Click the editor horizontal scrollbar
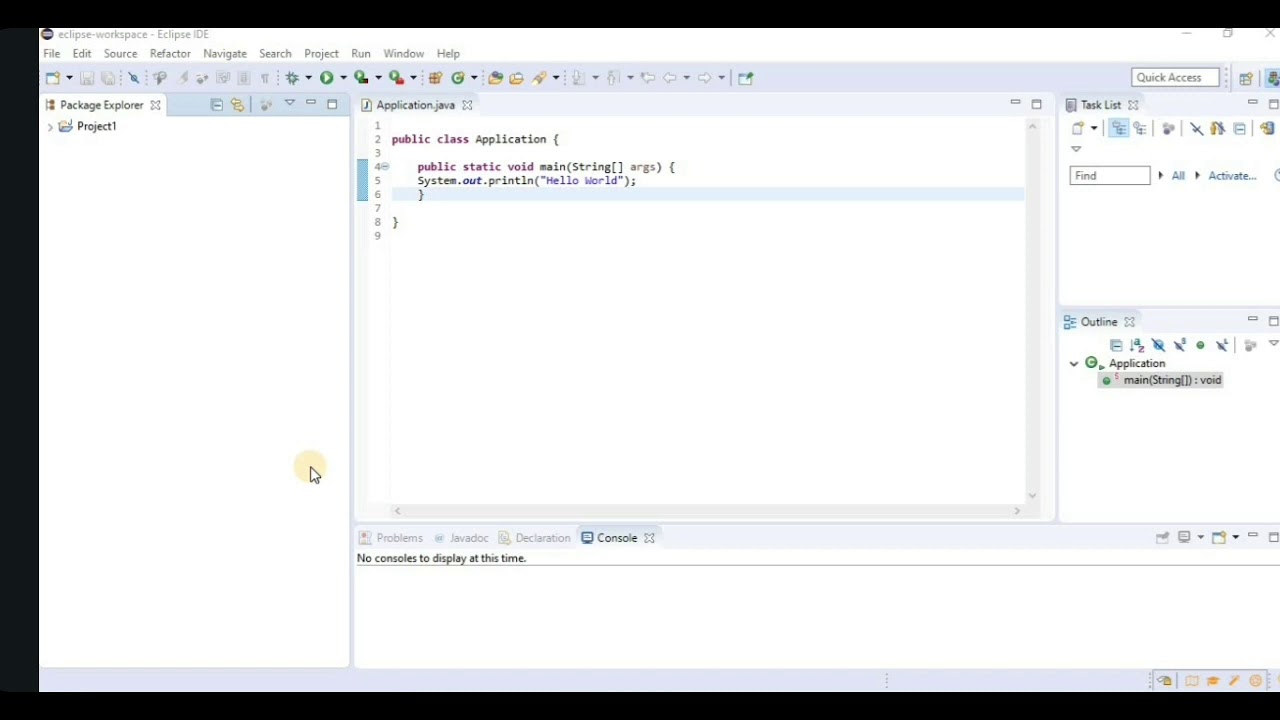The image size is (1280, 720). coord(706,511)
